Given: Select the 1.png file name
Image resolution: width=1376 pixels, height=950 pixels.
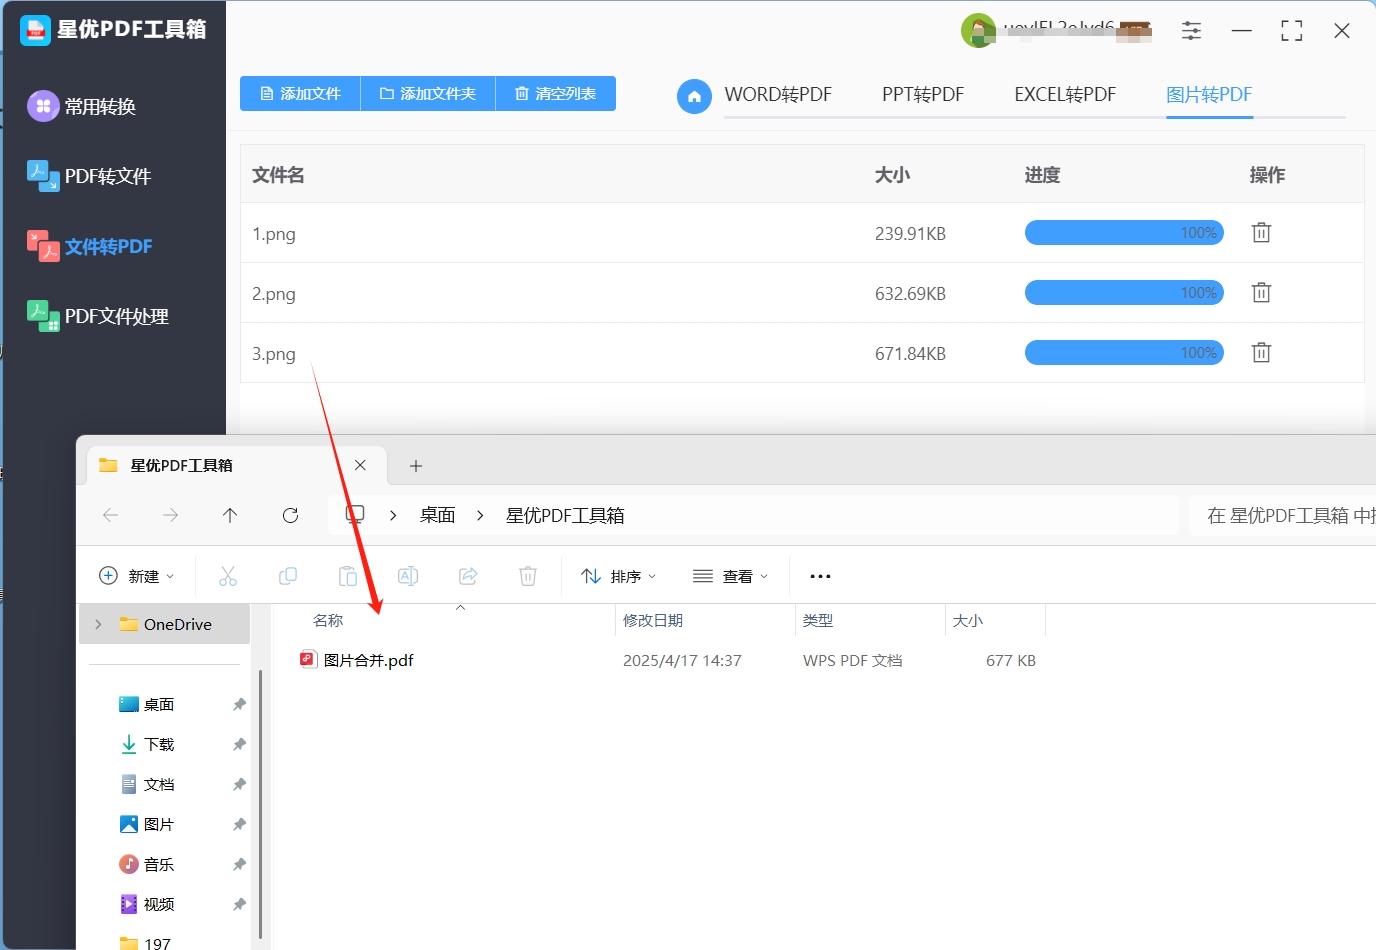Looking at the screenshot, I should (273, 234).
